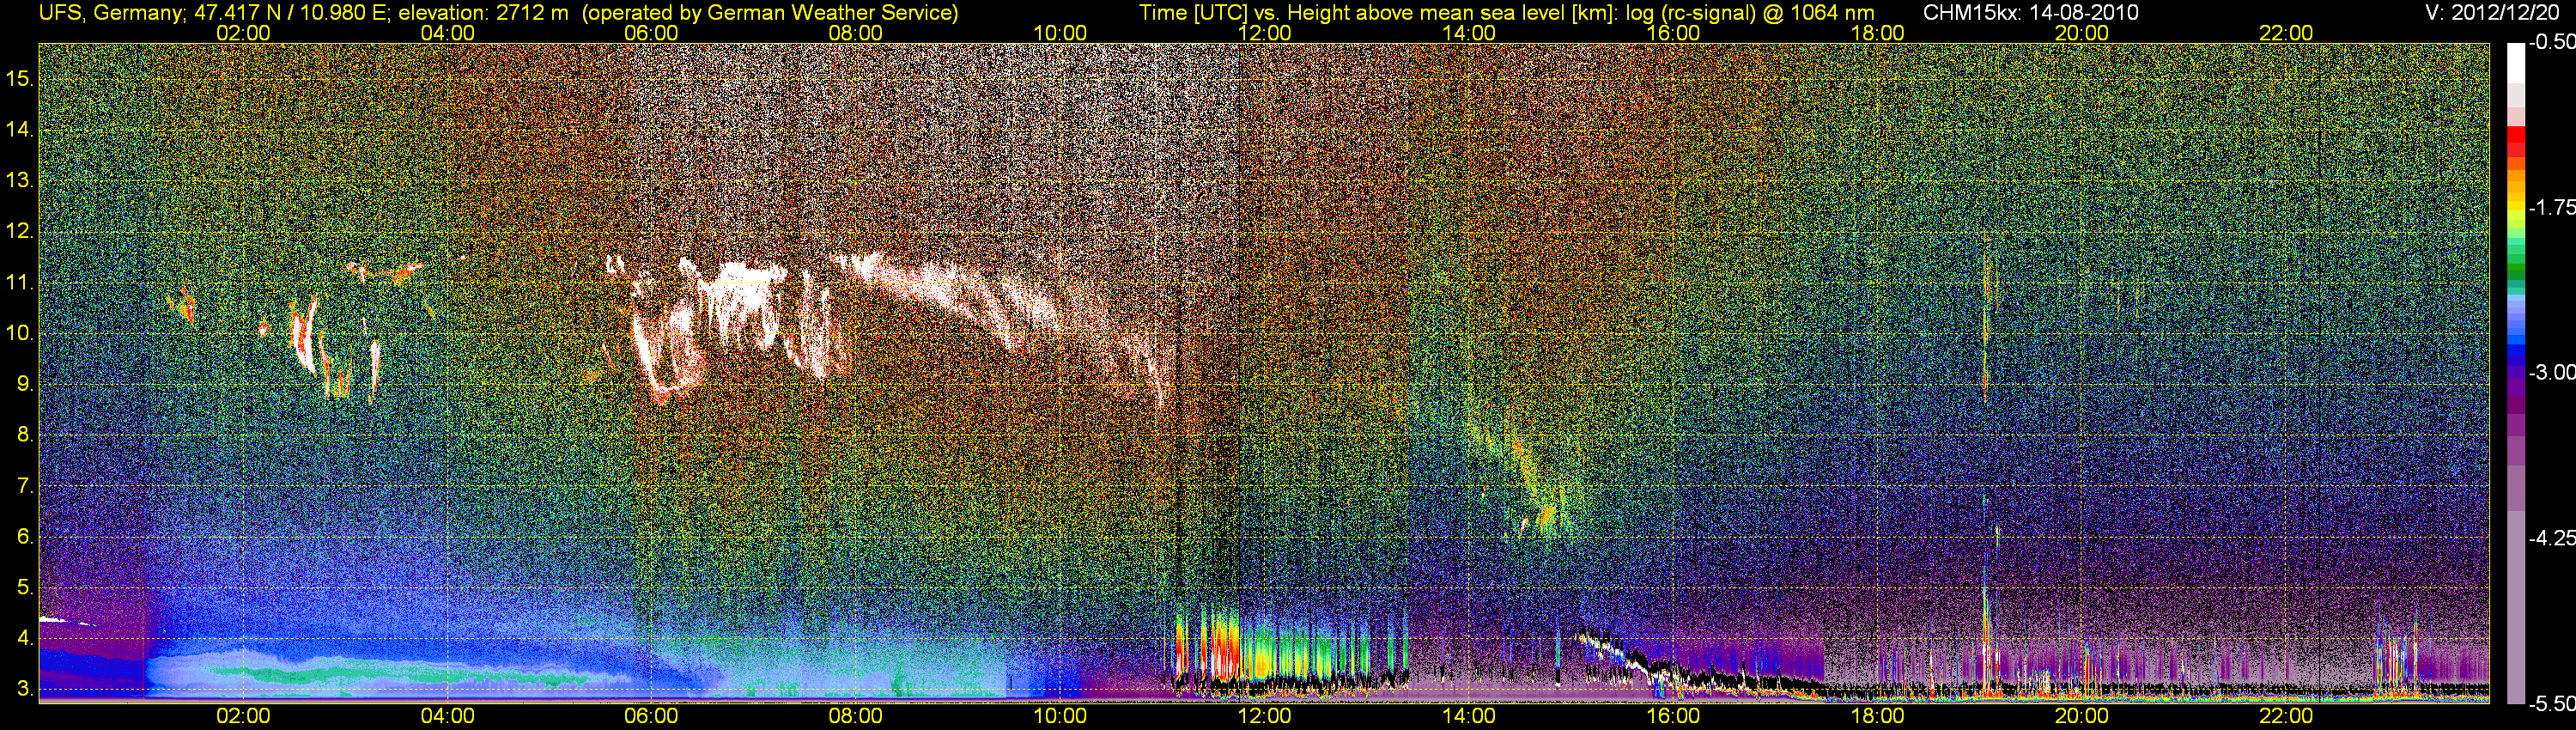Click the 15. km height axis label
2576x730 pixels.
pos(20,79)
